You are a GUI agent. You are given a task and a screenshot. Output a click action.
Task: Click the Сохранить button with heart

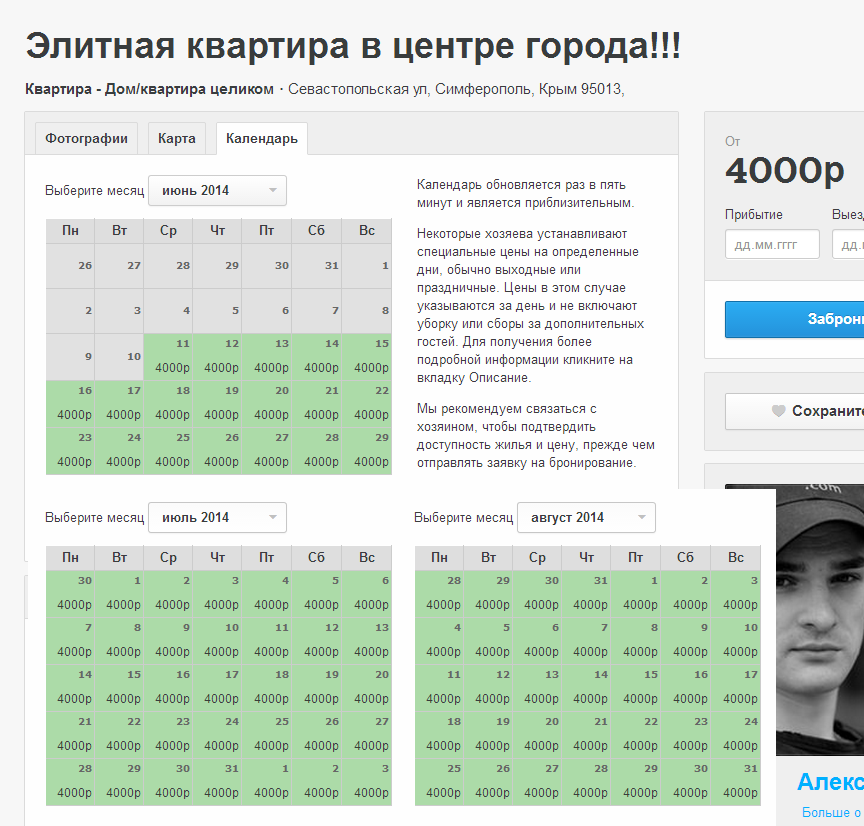(x=795, y=411)
